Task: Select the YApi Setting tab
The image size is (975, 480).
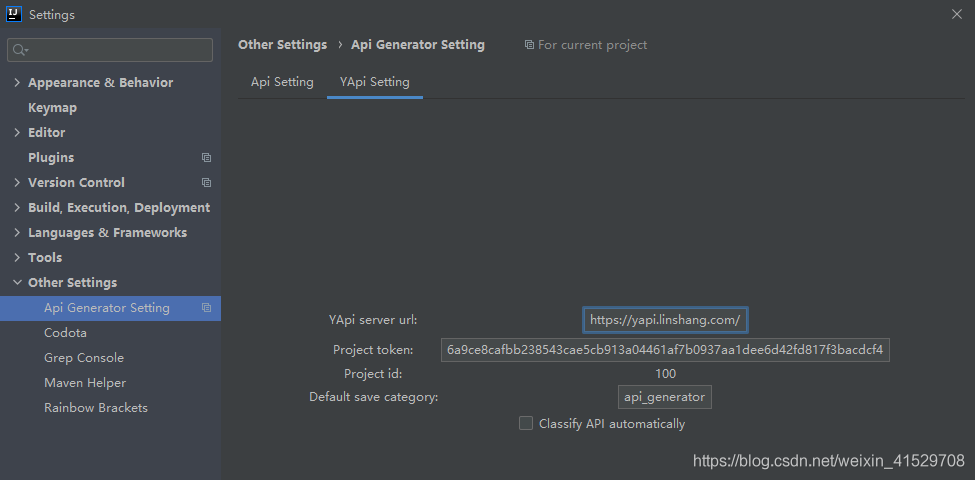Action: point(375,82)
